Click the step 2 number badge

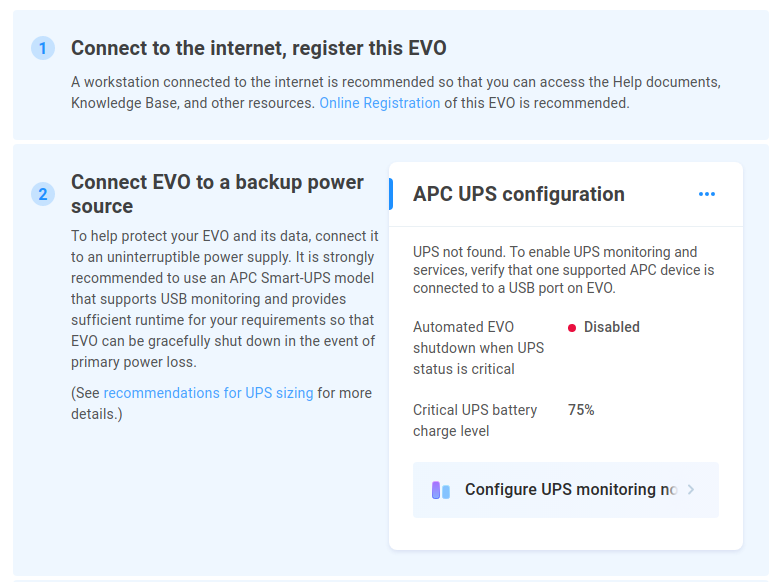43,194
